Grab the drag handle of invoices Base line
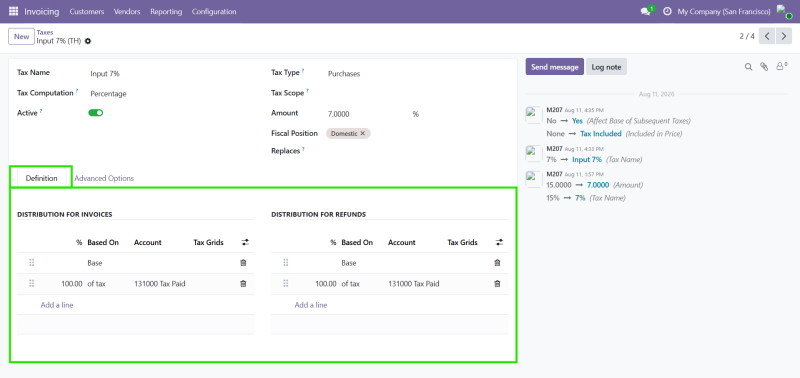Image resolution: width=800 pixels, height=378 pixels. tap(32, 263)
